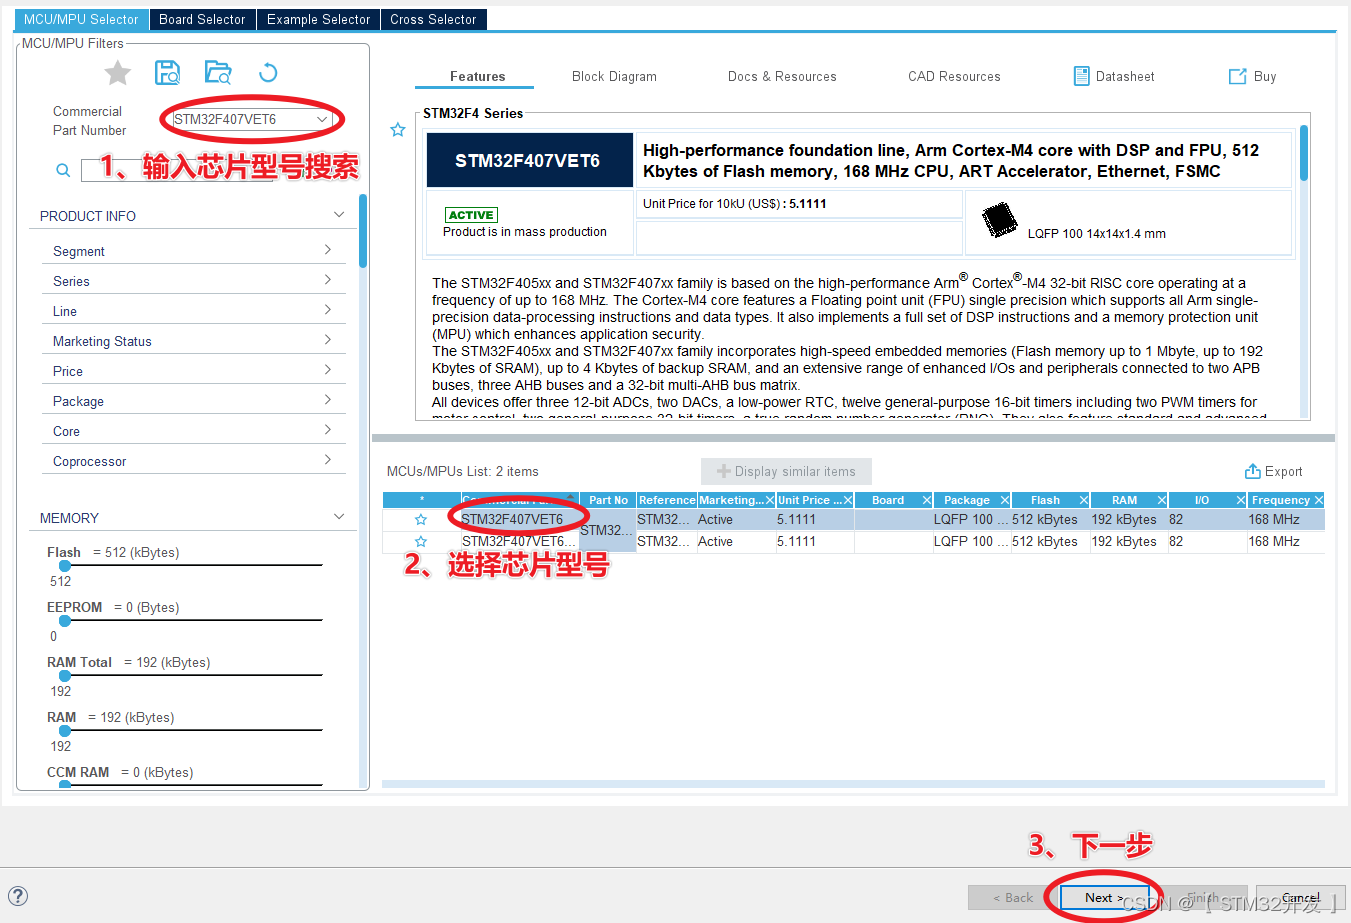The width and height of the screenshot is (1351, 923).
Task: Click the Flash memory slider handle
Action: pos(65,566)
